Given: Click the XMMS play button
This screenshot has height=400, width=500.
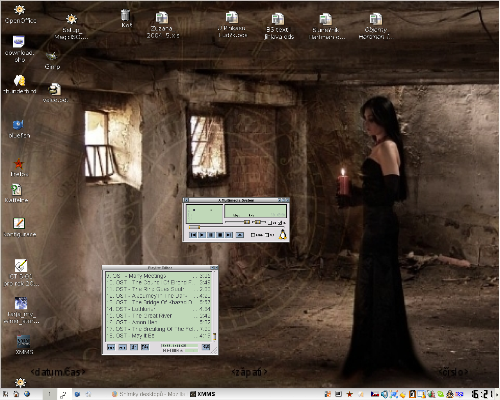Looking at the screenshot, I should [x=202, y=235].
